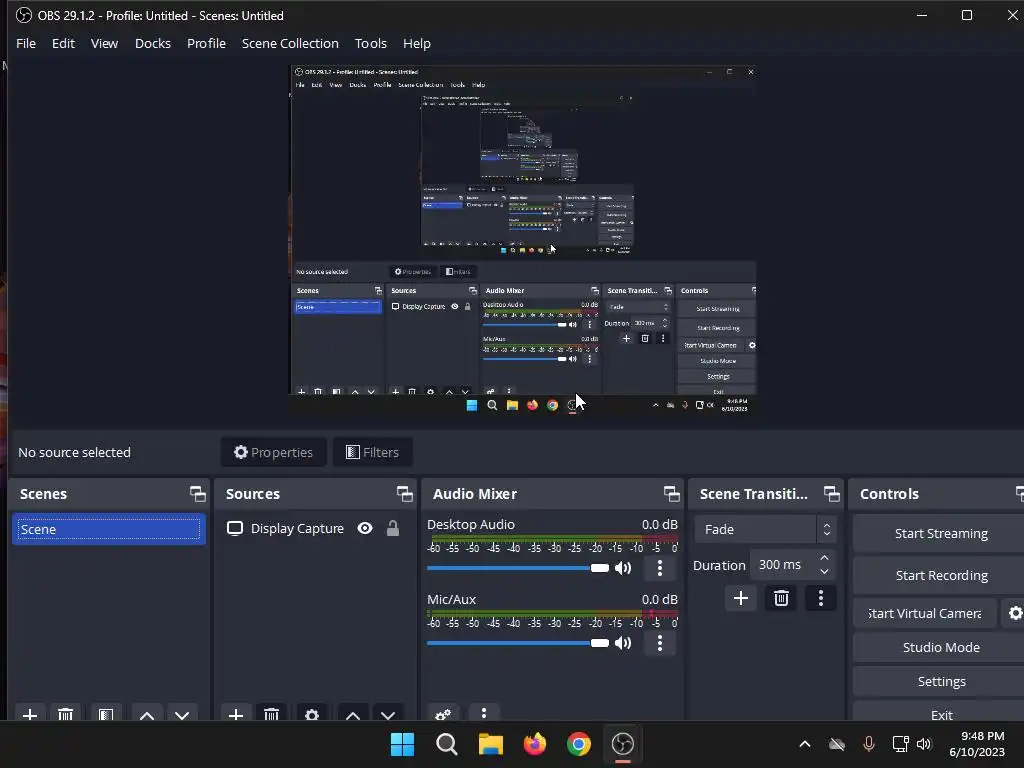Click Display Capture monitor icon in Sources

click(234, 528)
